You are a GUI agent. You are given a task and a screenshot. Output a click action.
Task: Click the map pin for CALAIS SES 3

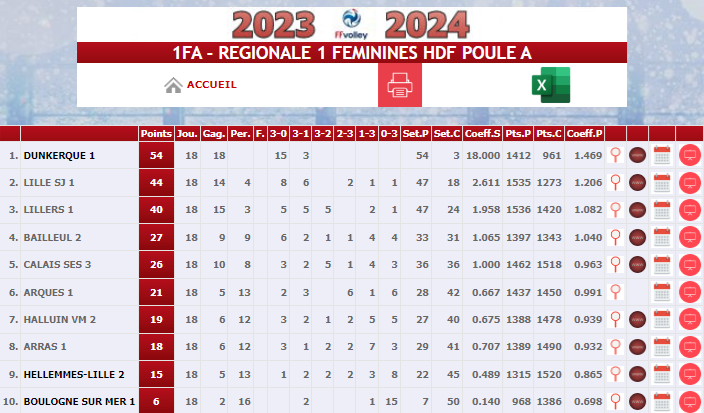click(616, 264)
